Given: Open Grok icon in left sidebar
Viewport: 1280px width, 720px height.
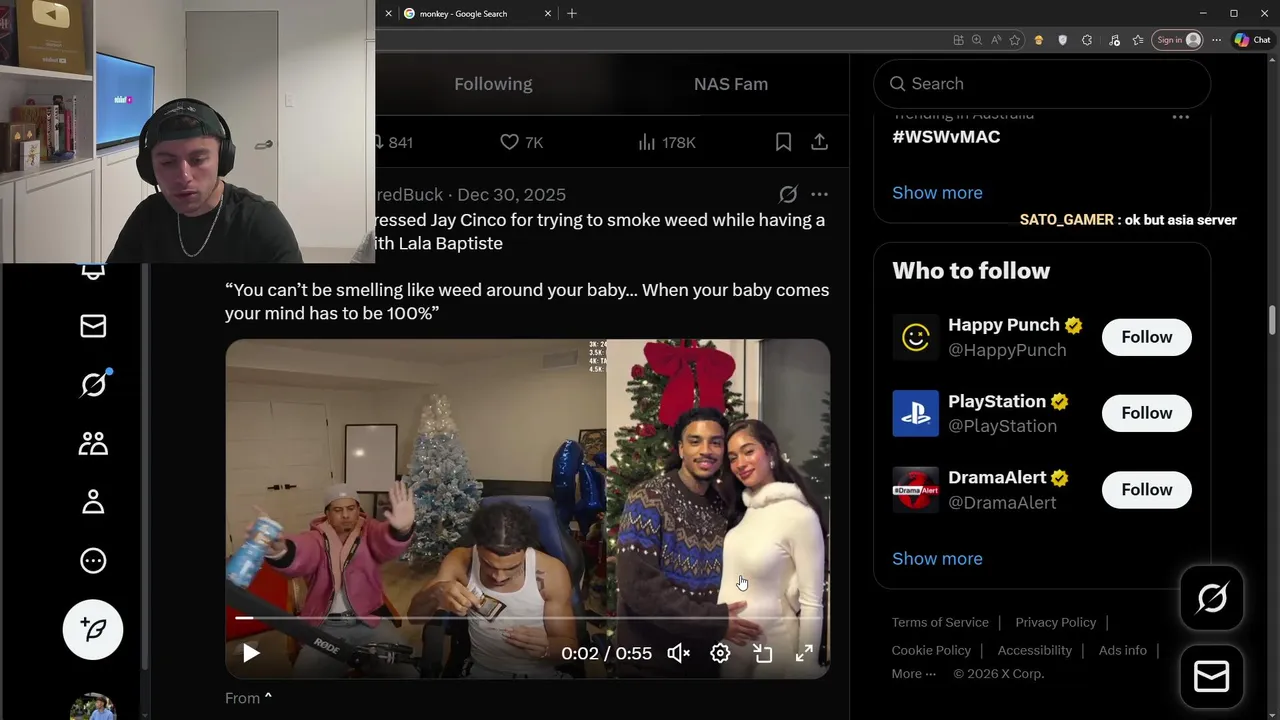Looking at the screenshot, I should (x=93, y=384).
